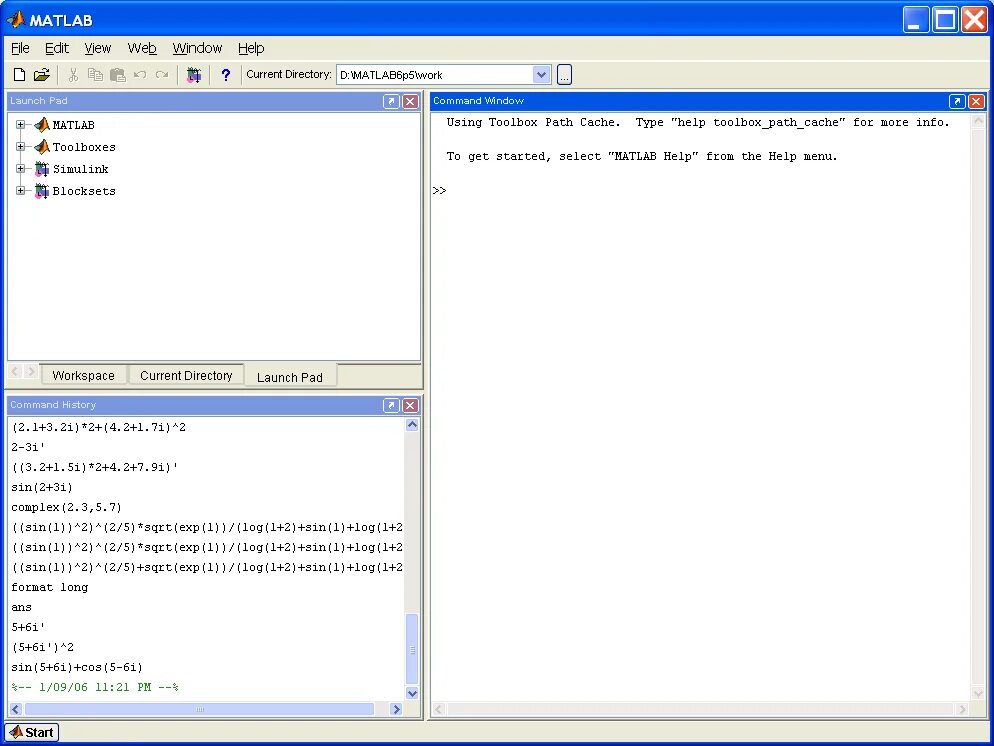Expand the Toolboxes tree node
Image resolution: width=994 pixels, height=746 pixels.
[x=20, y=146]
